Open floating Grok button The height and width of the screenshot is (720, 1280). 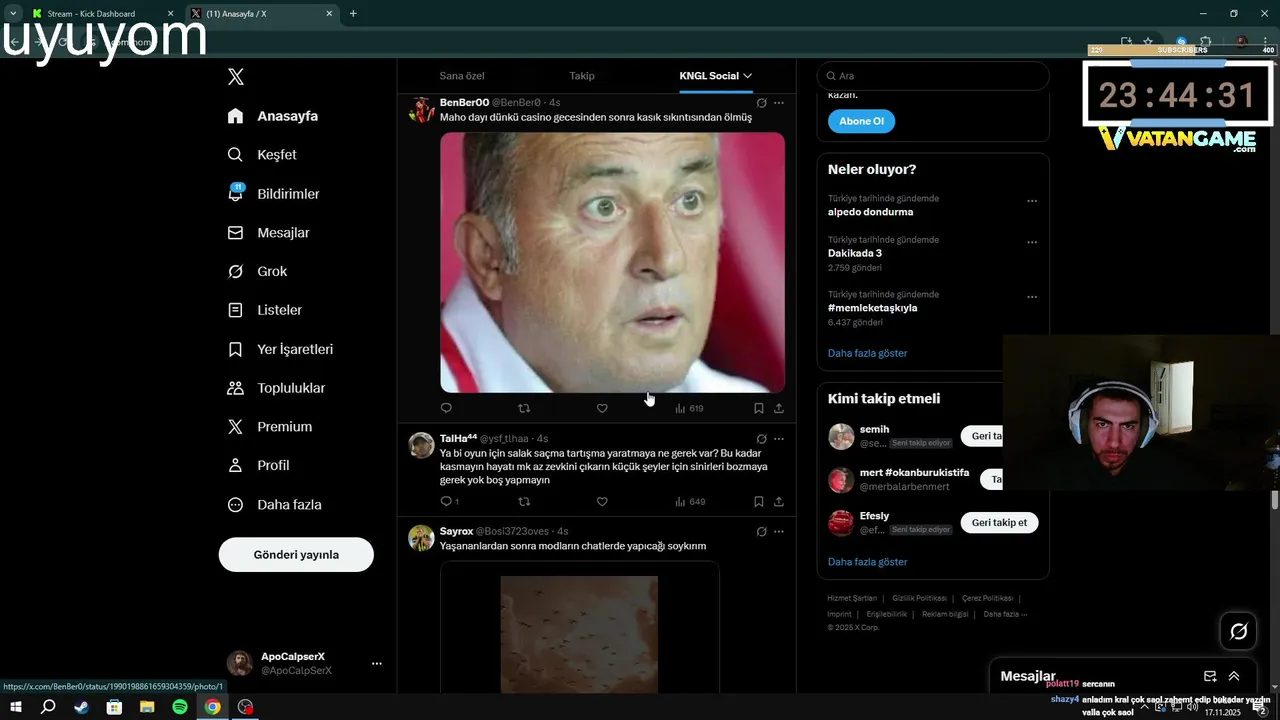[x=1238, y=631]
